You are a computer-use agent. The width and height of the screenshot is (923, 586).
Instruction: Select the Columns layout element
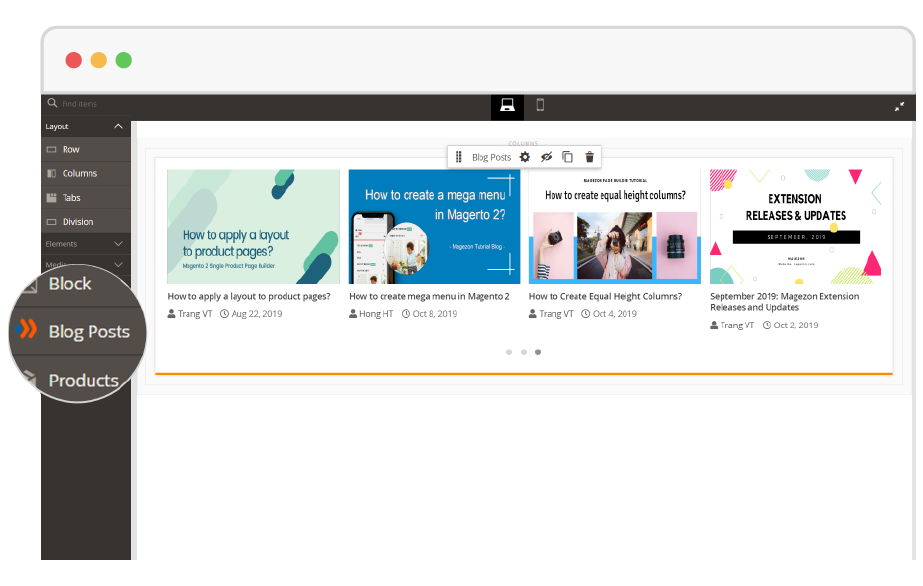click(x=80, y=174)
